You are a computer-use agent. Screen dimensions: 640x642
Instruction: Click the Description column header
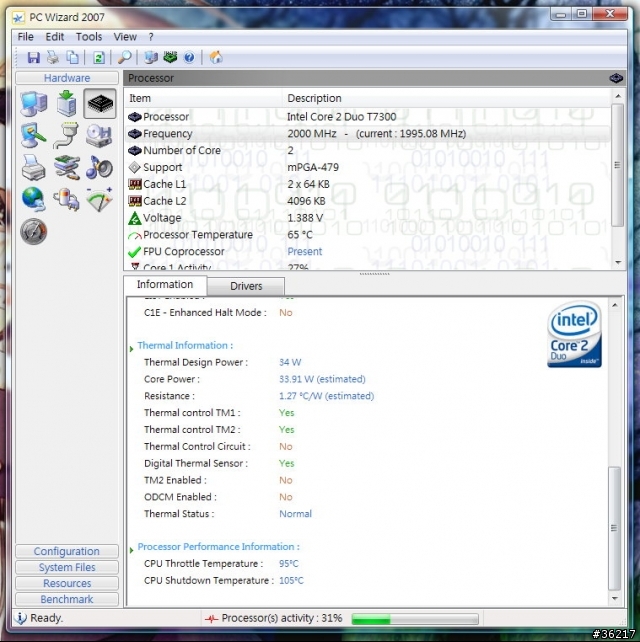pyautogui.click(x=446, y=98)
